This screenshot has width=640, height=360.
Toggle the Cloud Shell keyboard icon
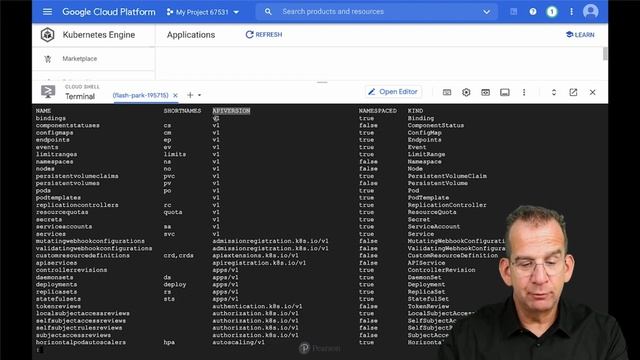coord(447,92)
